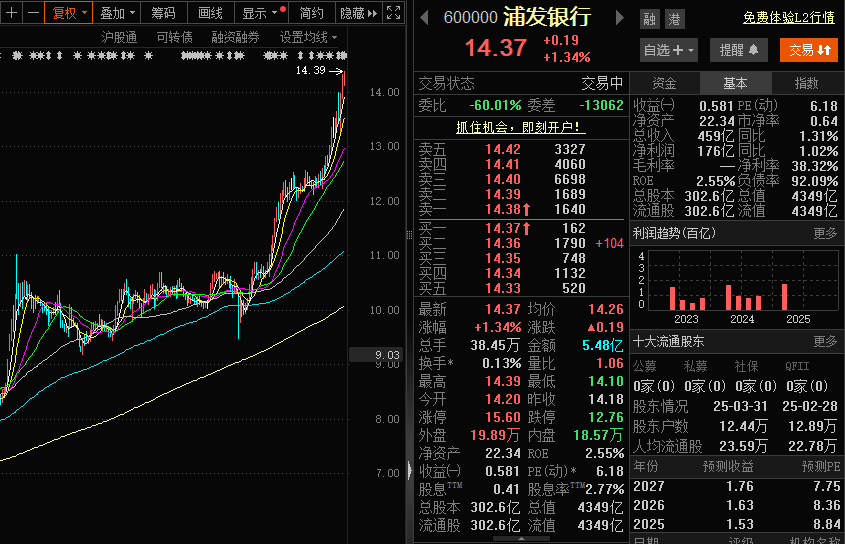Click the 股东户数 value 12.44万
Screen dimensions: 845x544
click(743, 426)
